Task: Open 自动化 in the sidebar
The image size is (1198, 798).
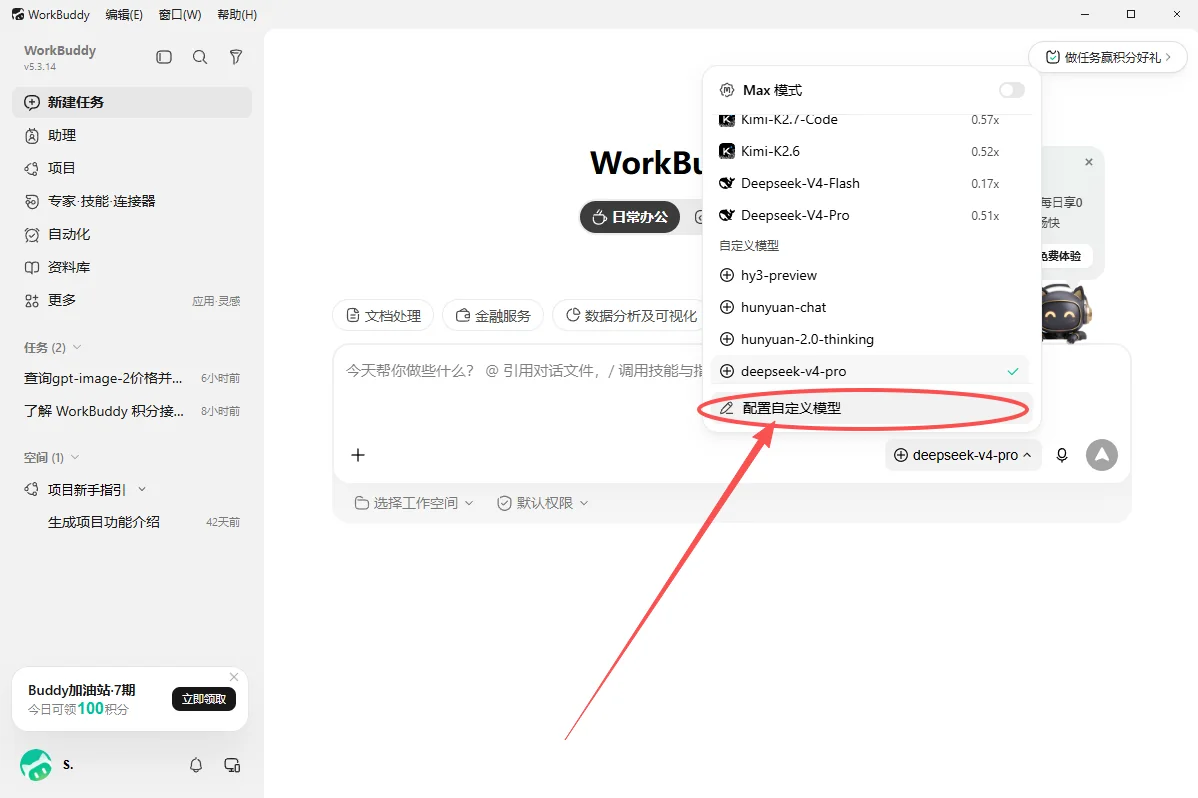Action: (132, 234)
